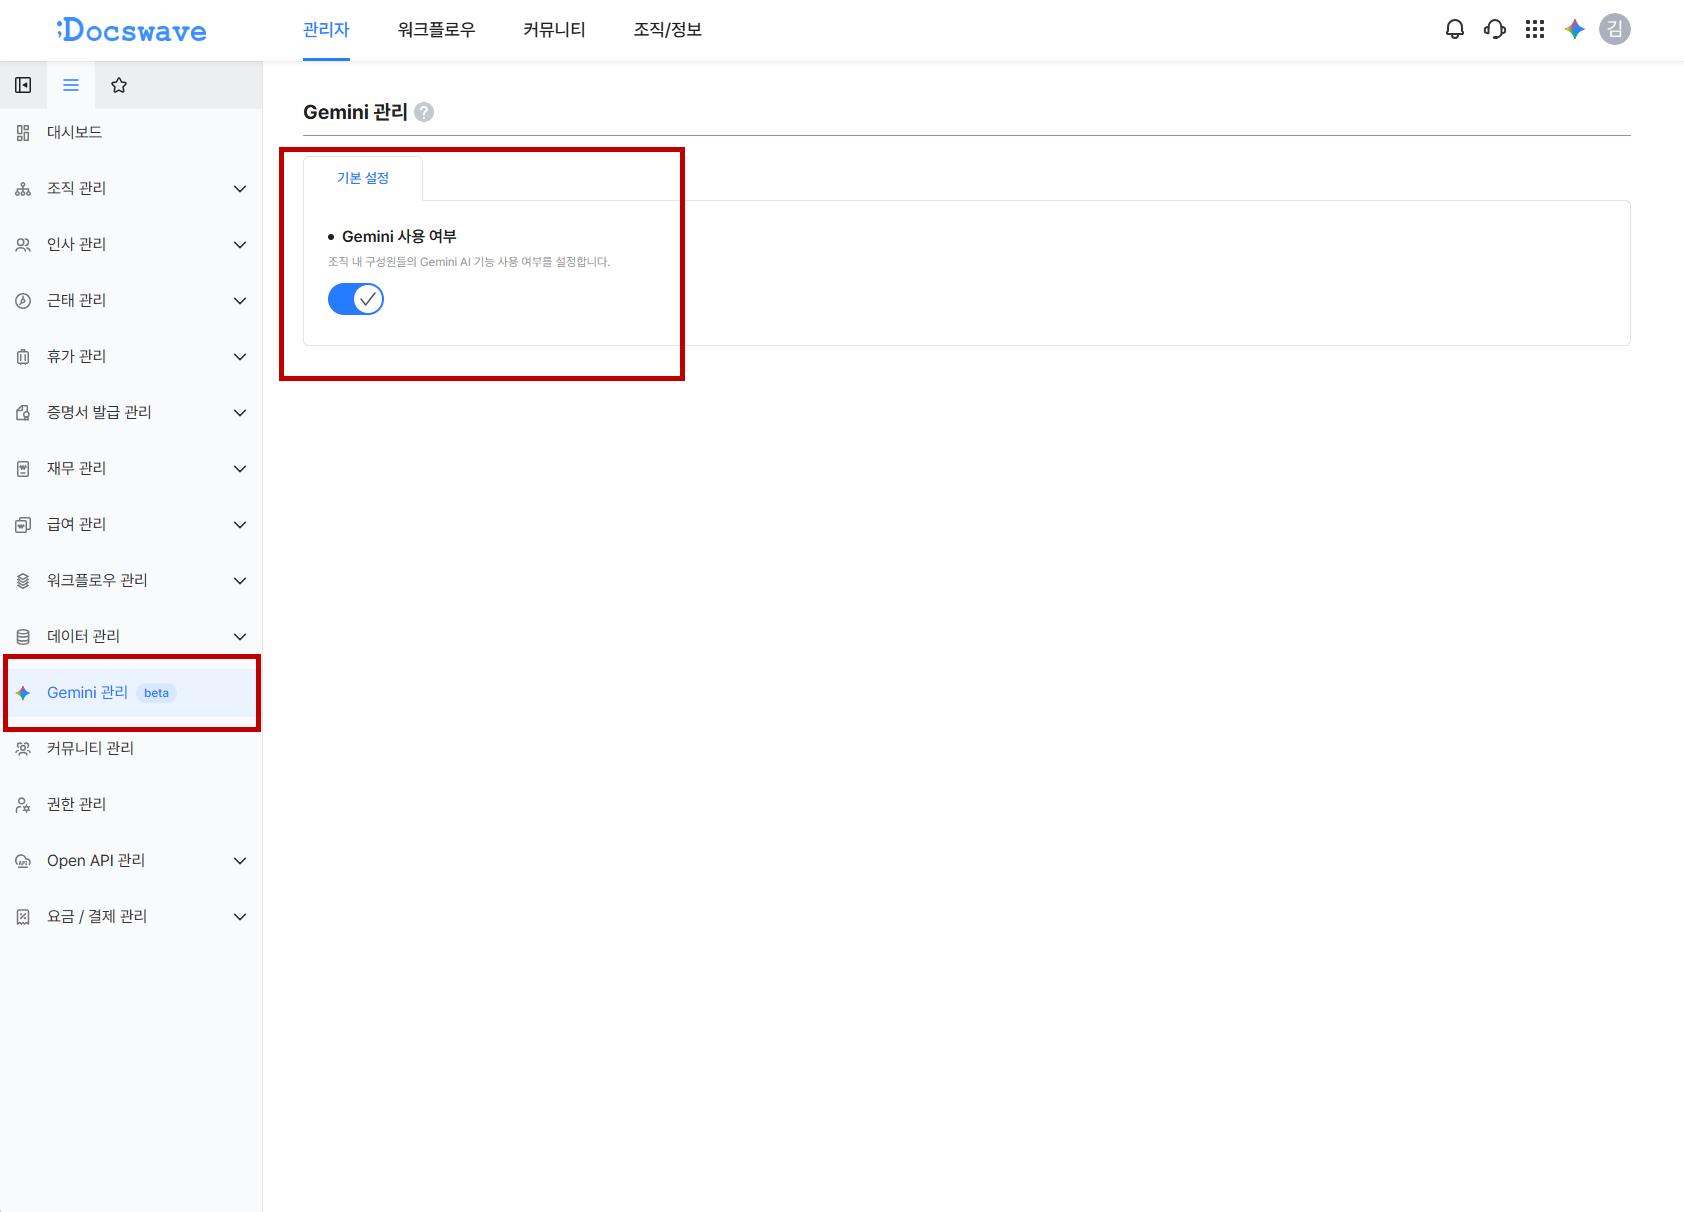Open the user profile avatar
Screen dimensions: 1684x1212
pyautogui.click(x=1615, y=29)
